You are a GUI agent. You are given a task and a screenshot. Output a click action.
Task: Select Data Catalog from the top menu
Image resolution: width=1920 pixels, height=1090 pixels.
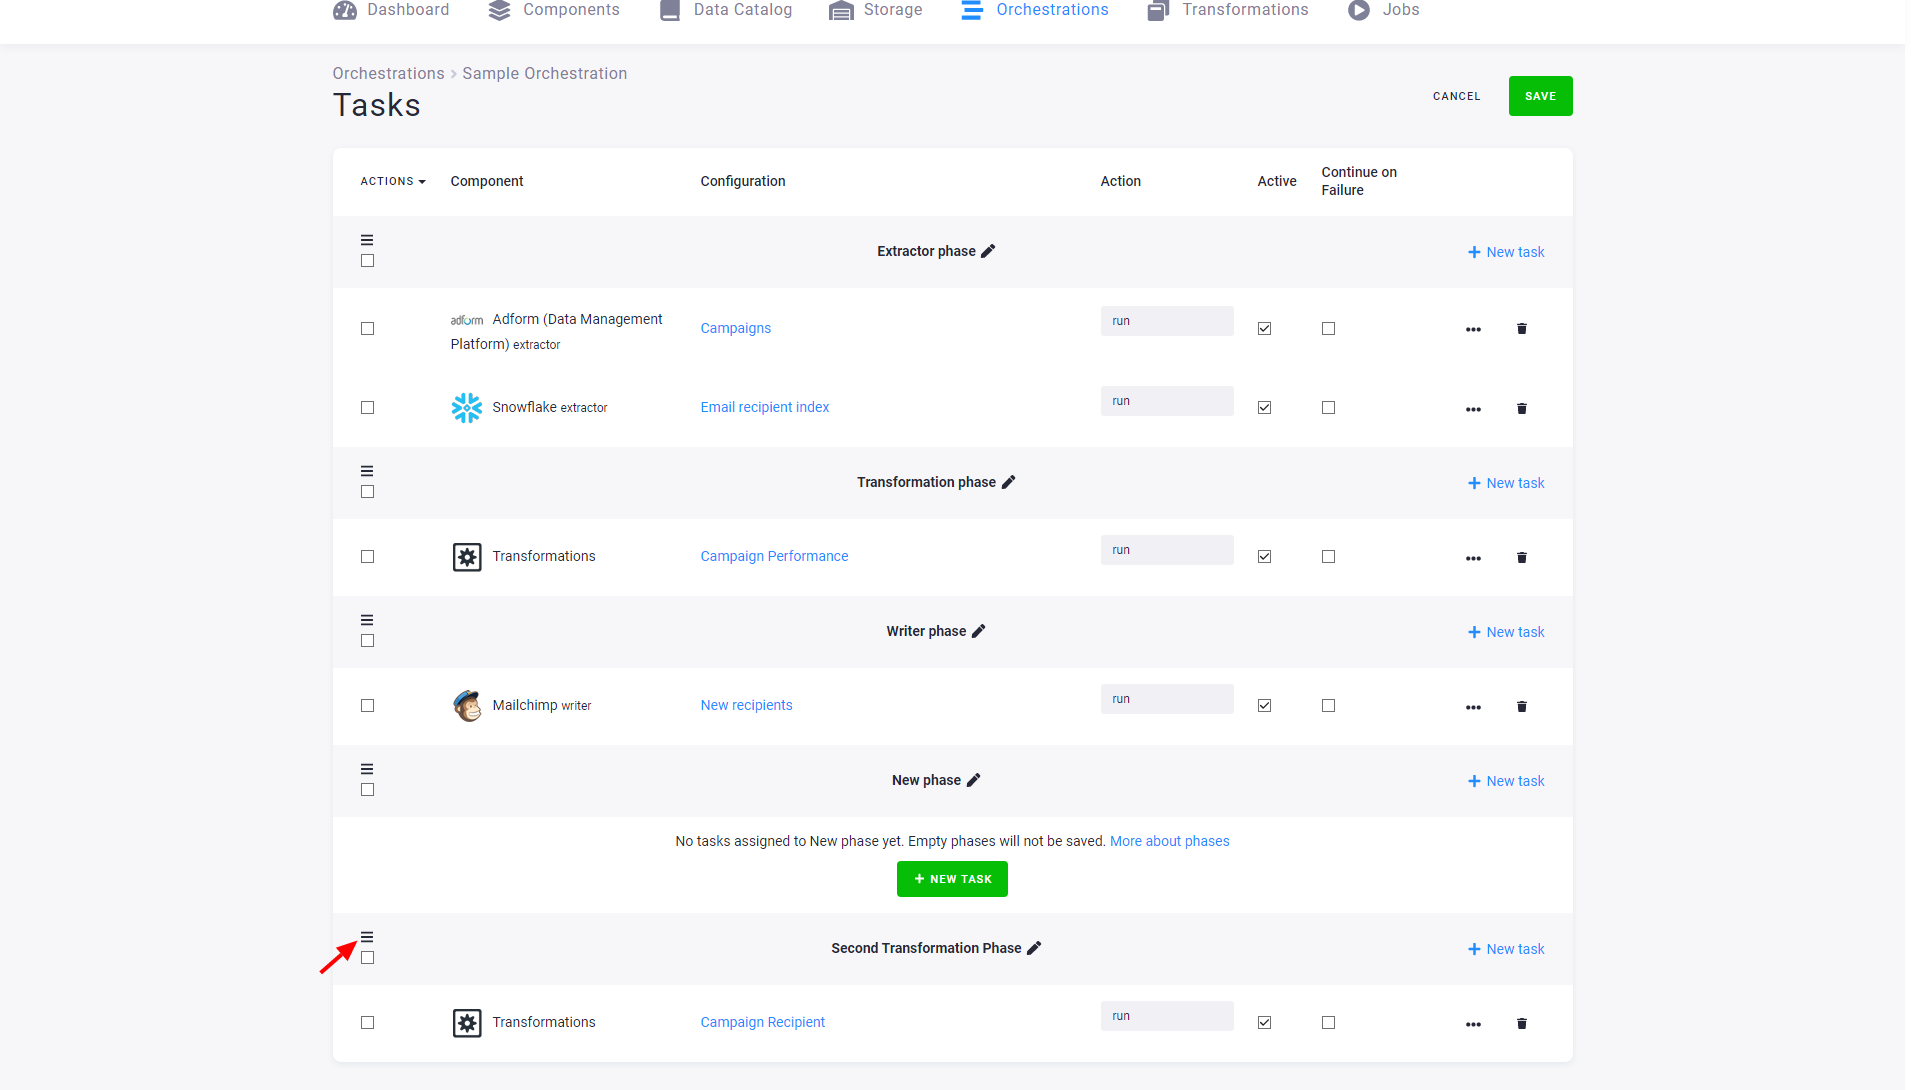pyautogui.click(x=669, y=11)
